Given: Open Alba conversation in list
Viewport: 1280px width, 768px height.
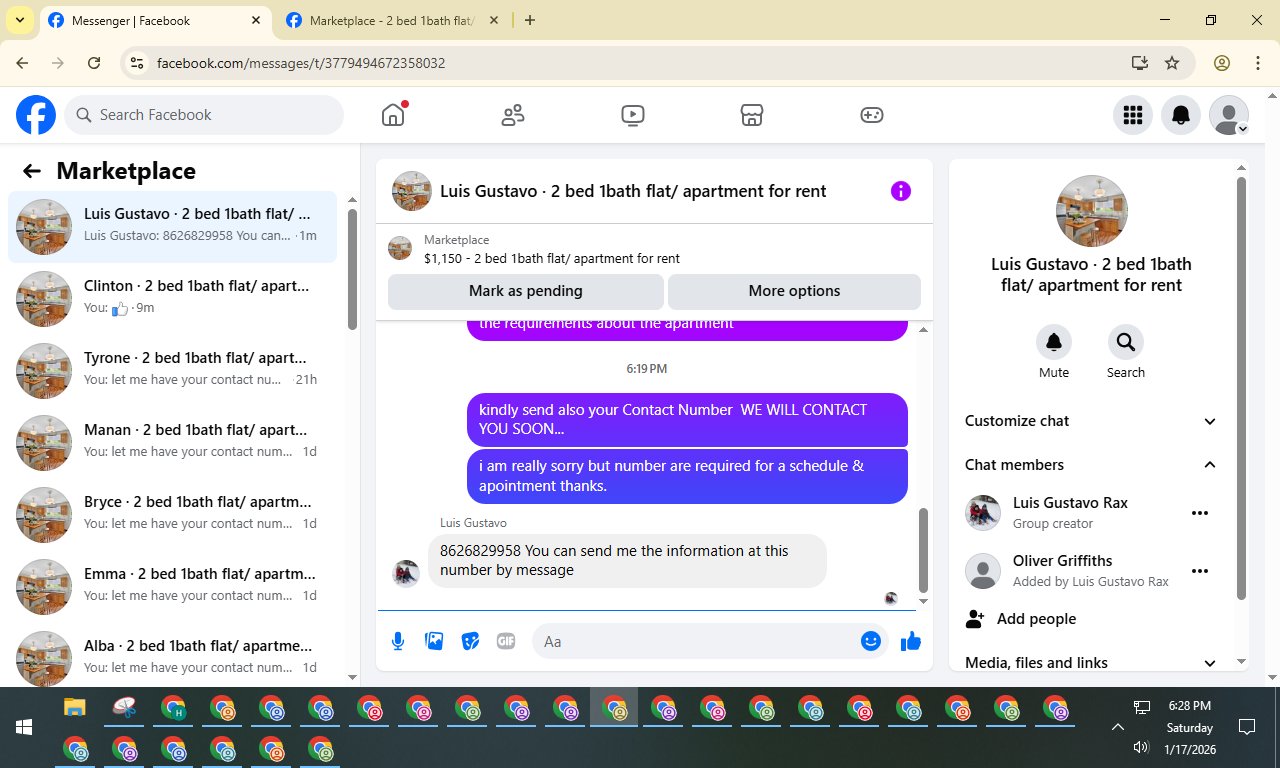Looking at the screenshot, I should click(172, 655).
